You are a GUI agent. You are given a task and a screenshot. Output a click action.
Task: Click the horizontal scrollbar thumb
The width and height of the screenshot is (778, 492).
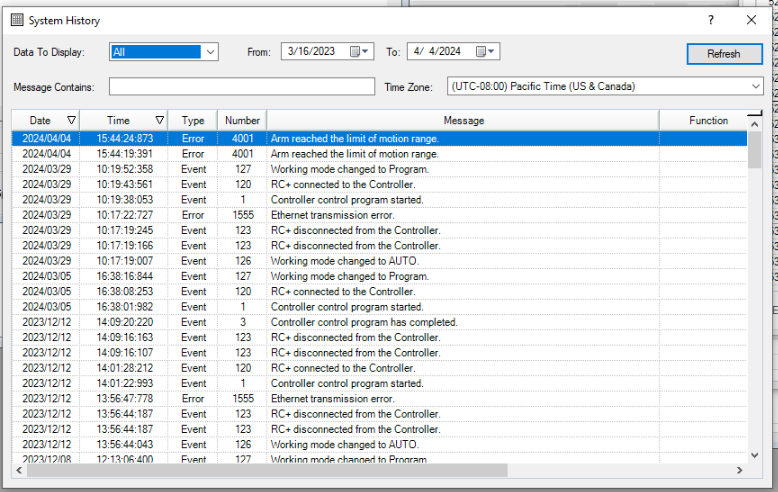(267, 470)
